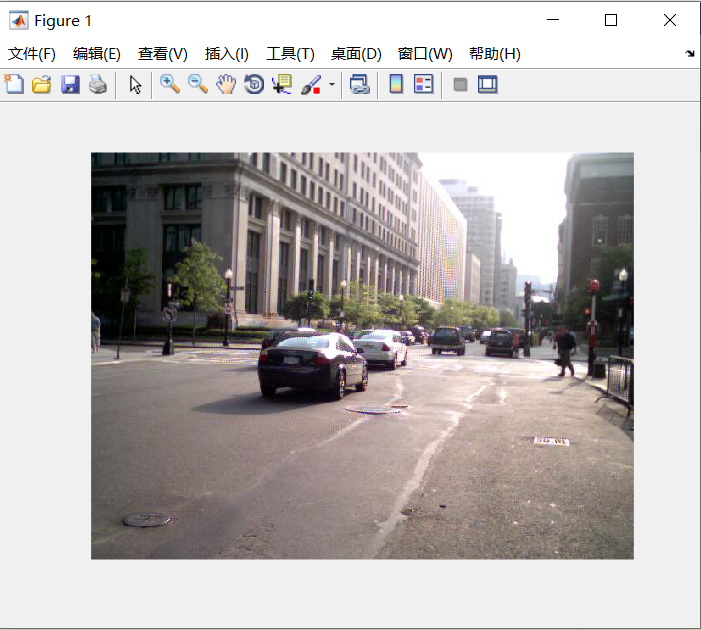Open the 文件(F) menu
Screen dimensions: 701x630
coord(32,54)
